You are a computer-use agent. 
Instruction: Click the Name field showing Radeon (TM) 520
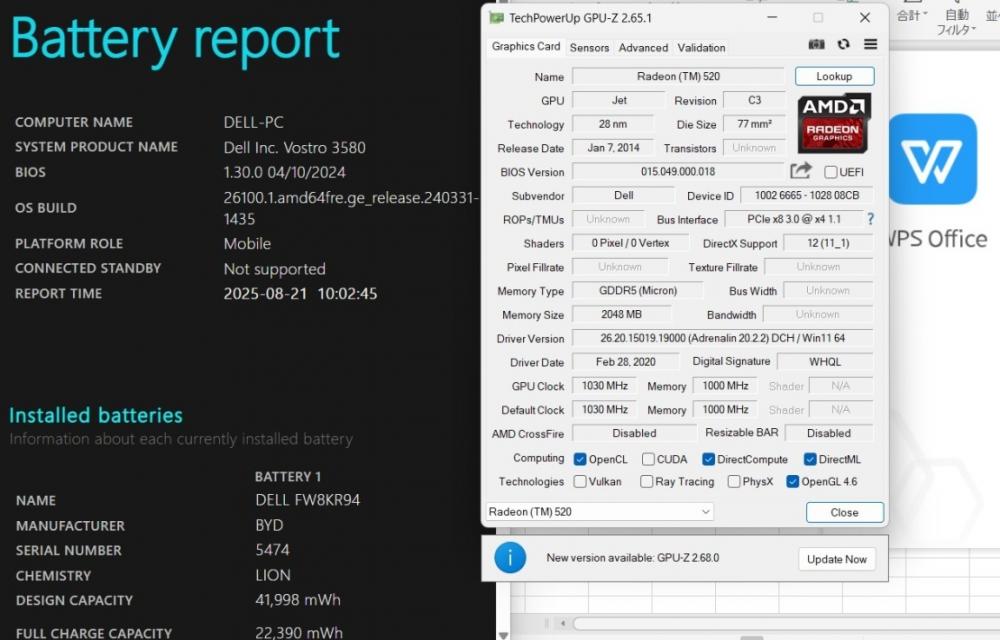(x=679, y=76)
